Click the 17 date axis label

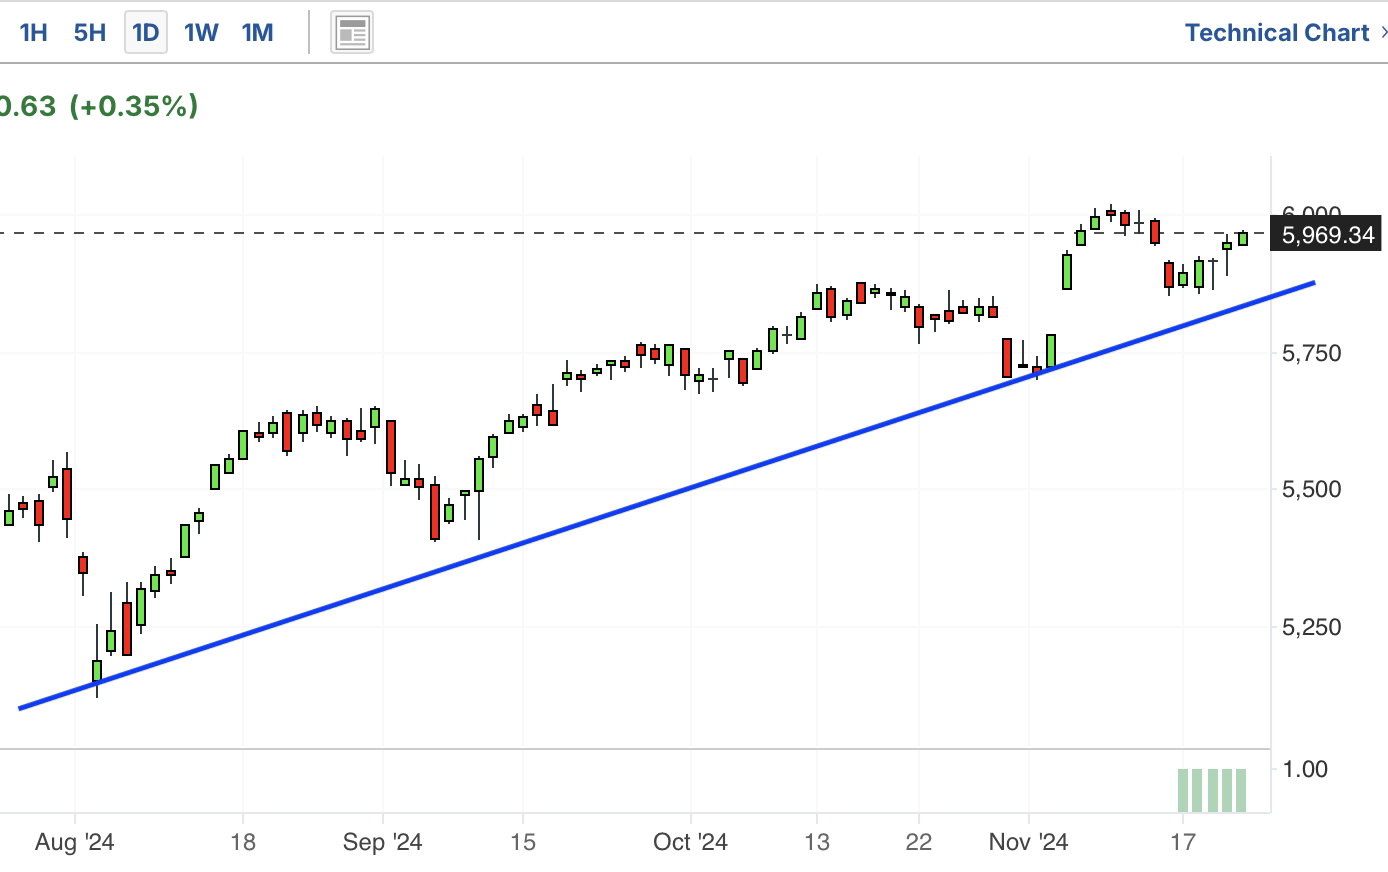pyautogui.click(x=1183, y=842)
